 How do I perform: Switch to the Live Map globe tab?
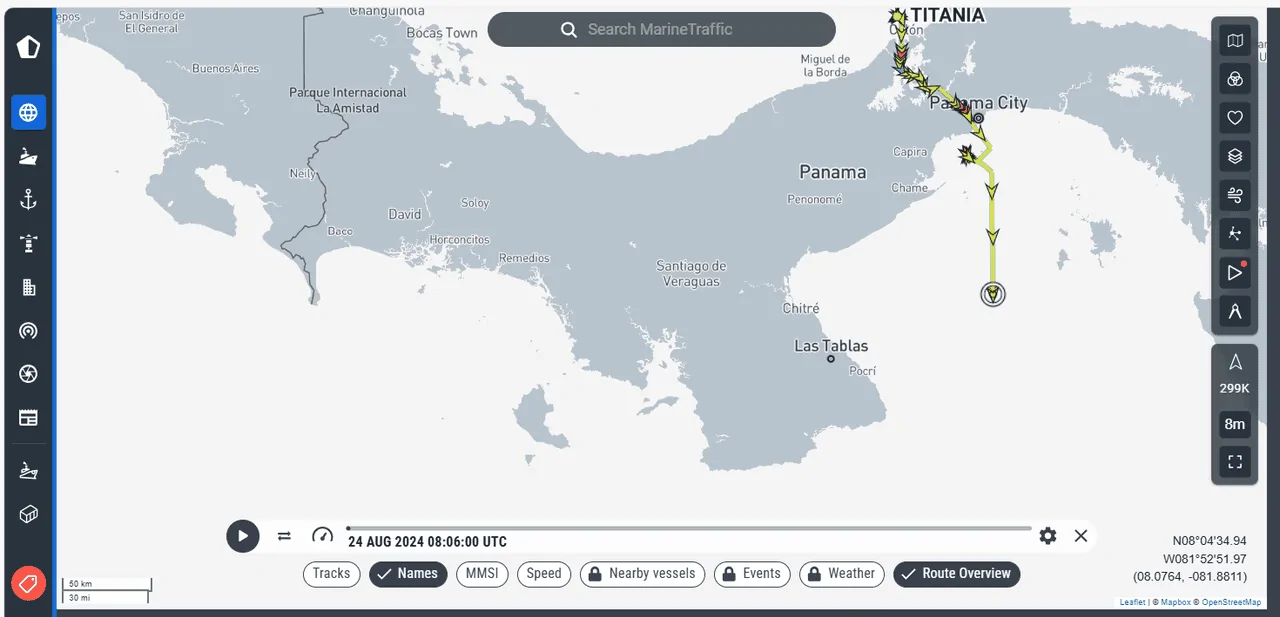(28, 112)
